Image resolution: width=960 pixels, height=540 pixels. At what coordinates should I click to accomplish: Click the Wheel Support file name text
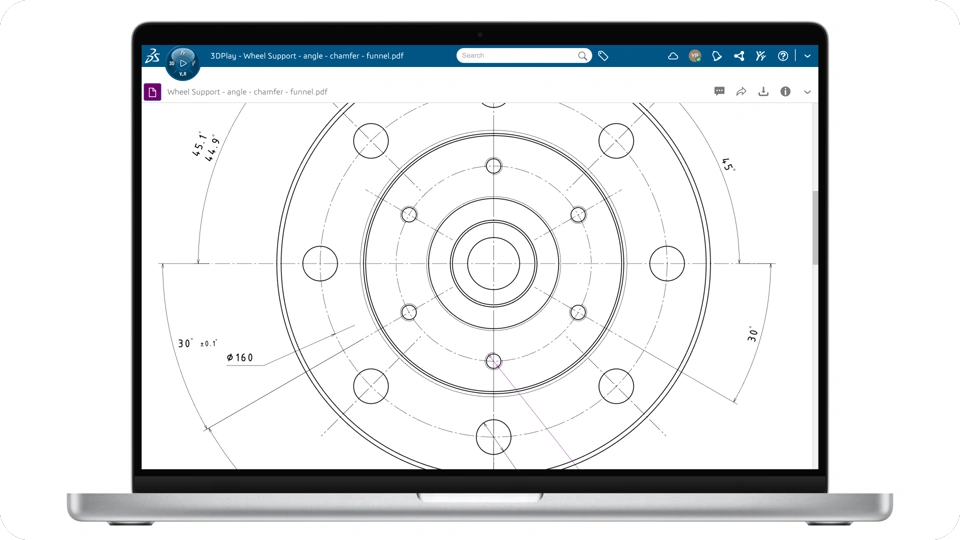[x=247, y=92]
